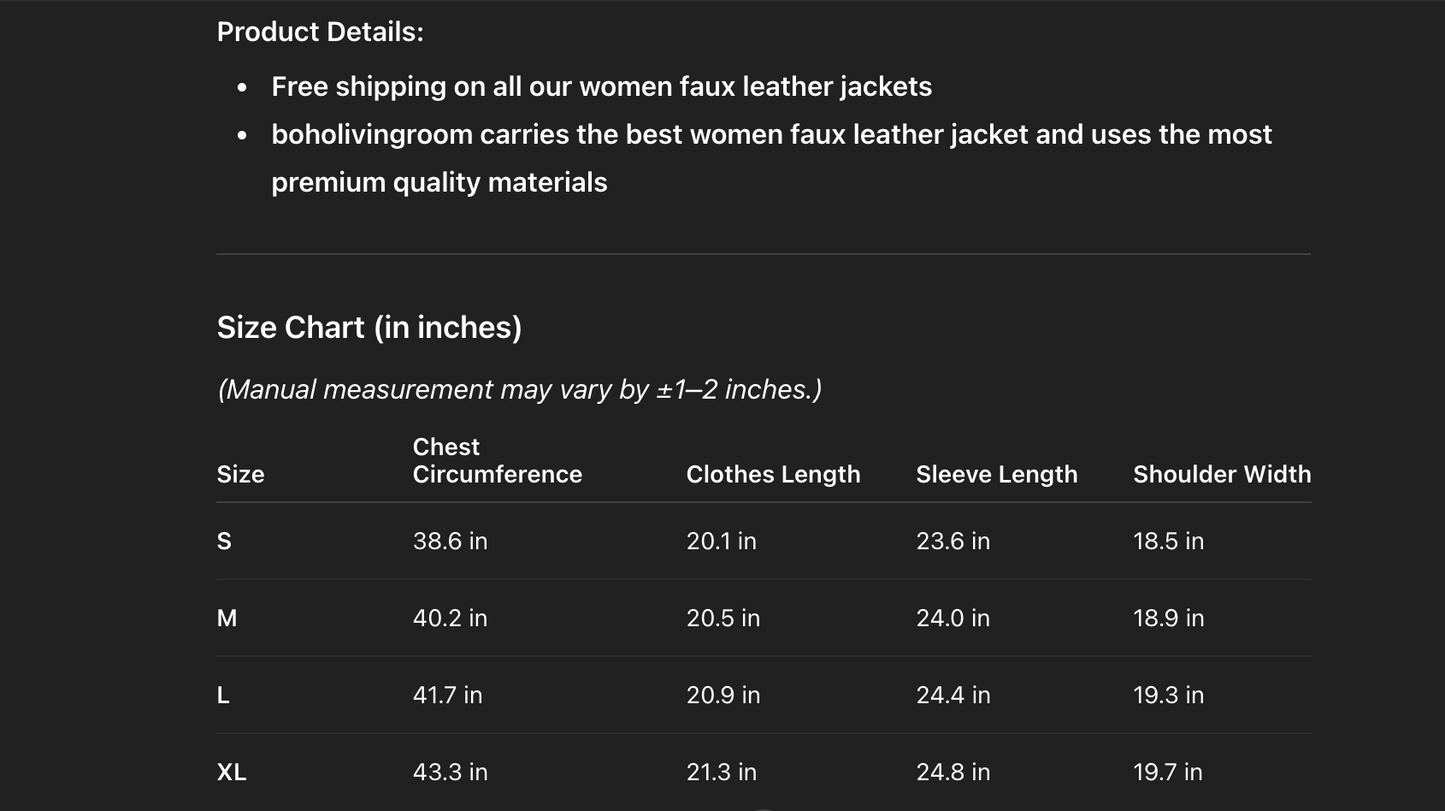Click the Chest Circumference column header
1445x811 pixels.
pos(497,461)
